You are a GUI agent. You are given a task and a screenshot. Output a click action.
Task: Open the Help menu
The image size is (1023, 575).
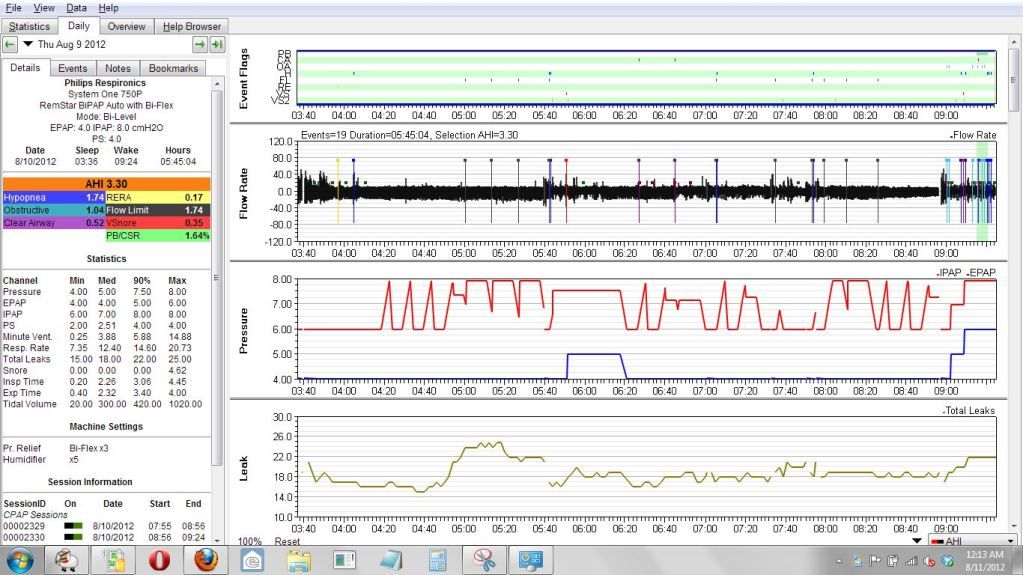click(108, 8)
